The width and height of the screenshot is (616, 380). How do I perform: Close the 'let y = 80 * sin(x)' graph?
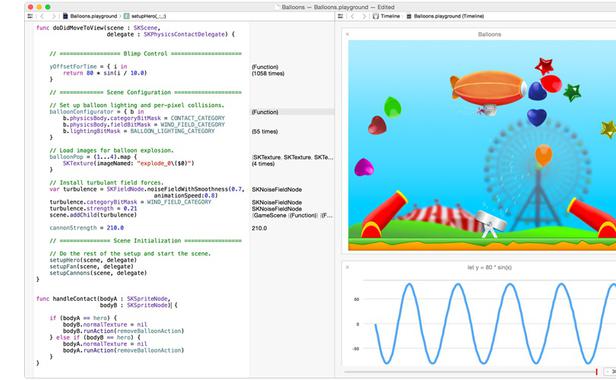(x=347, y=267)
